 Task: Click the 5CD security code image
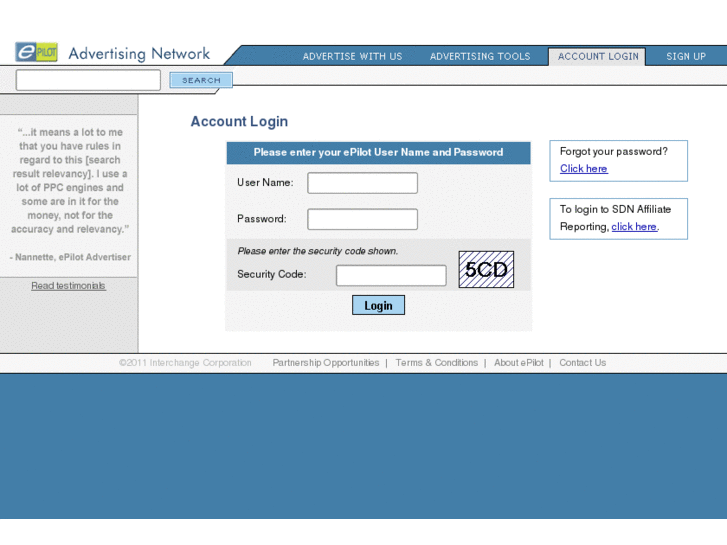pos(486,269)
